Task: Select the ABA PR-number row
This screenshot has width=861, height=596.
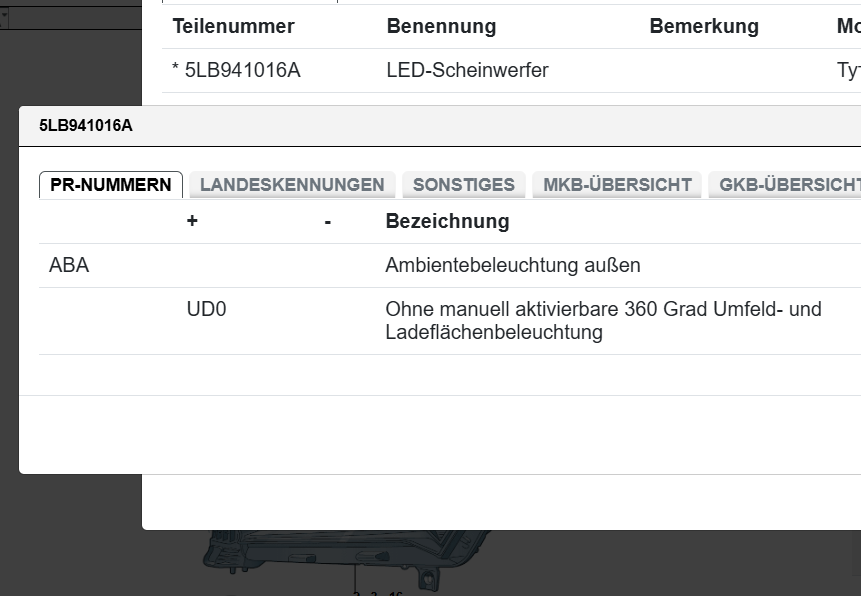Action: [69, 265]
